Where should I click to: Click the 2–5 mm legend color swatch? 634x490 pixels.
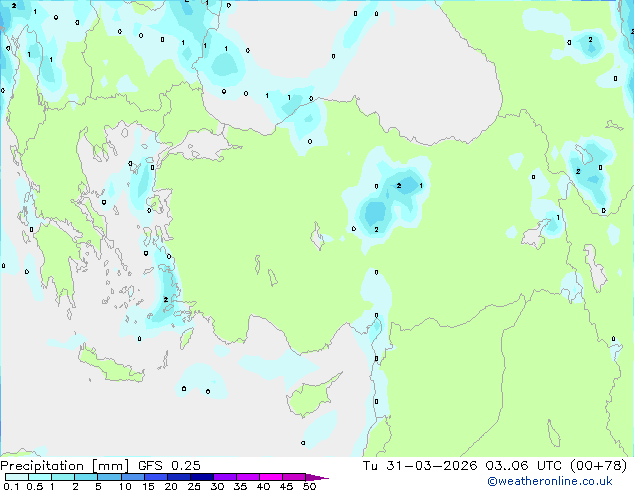pos(86,477)
